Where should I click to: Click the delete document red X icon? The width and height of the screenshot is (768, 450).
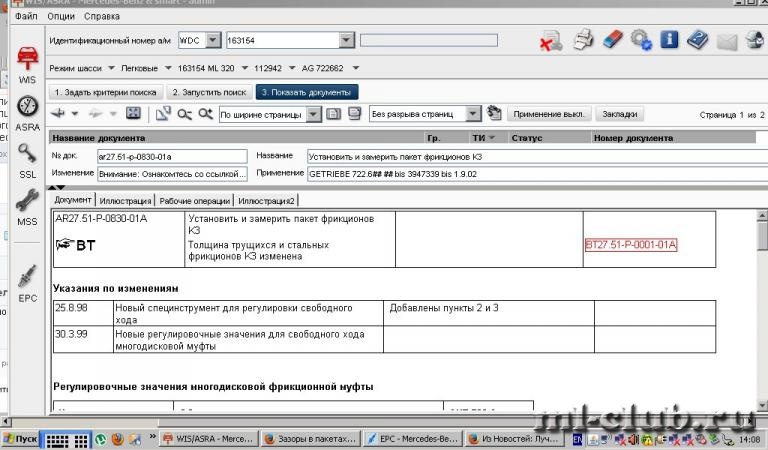(x=551, y=40)
